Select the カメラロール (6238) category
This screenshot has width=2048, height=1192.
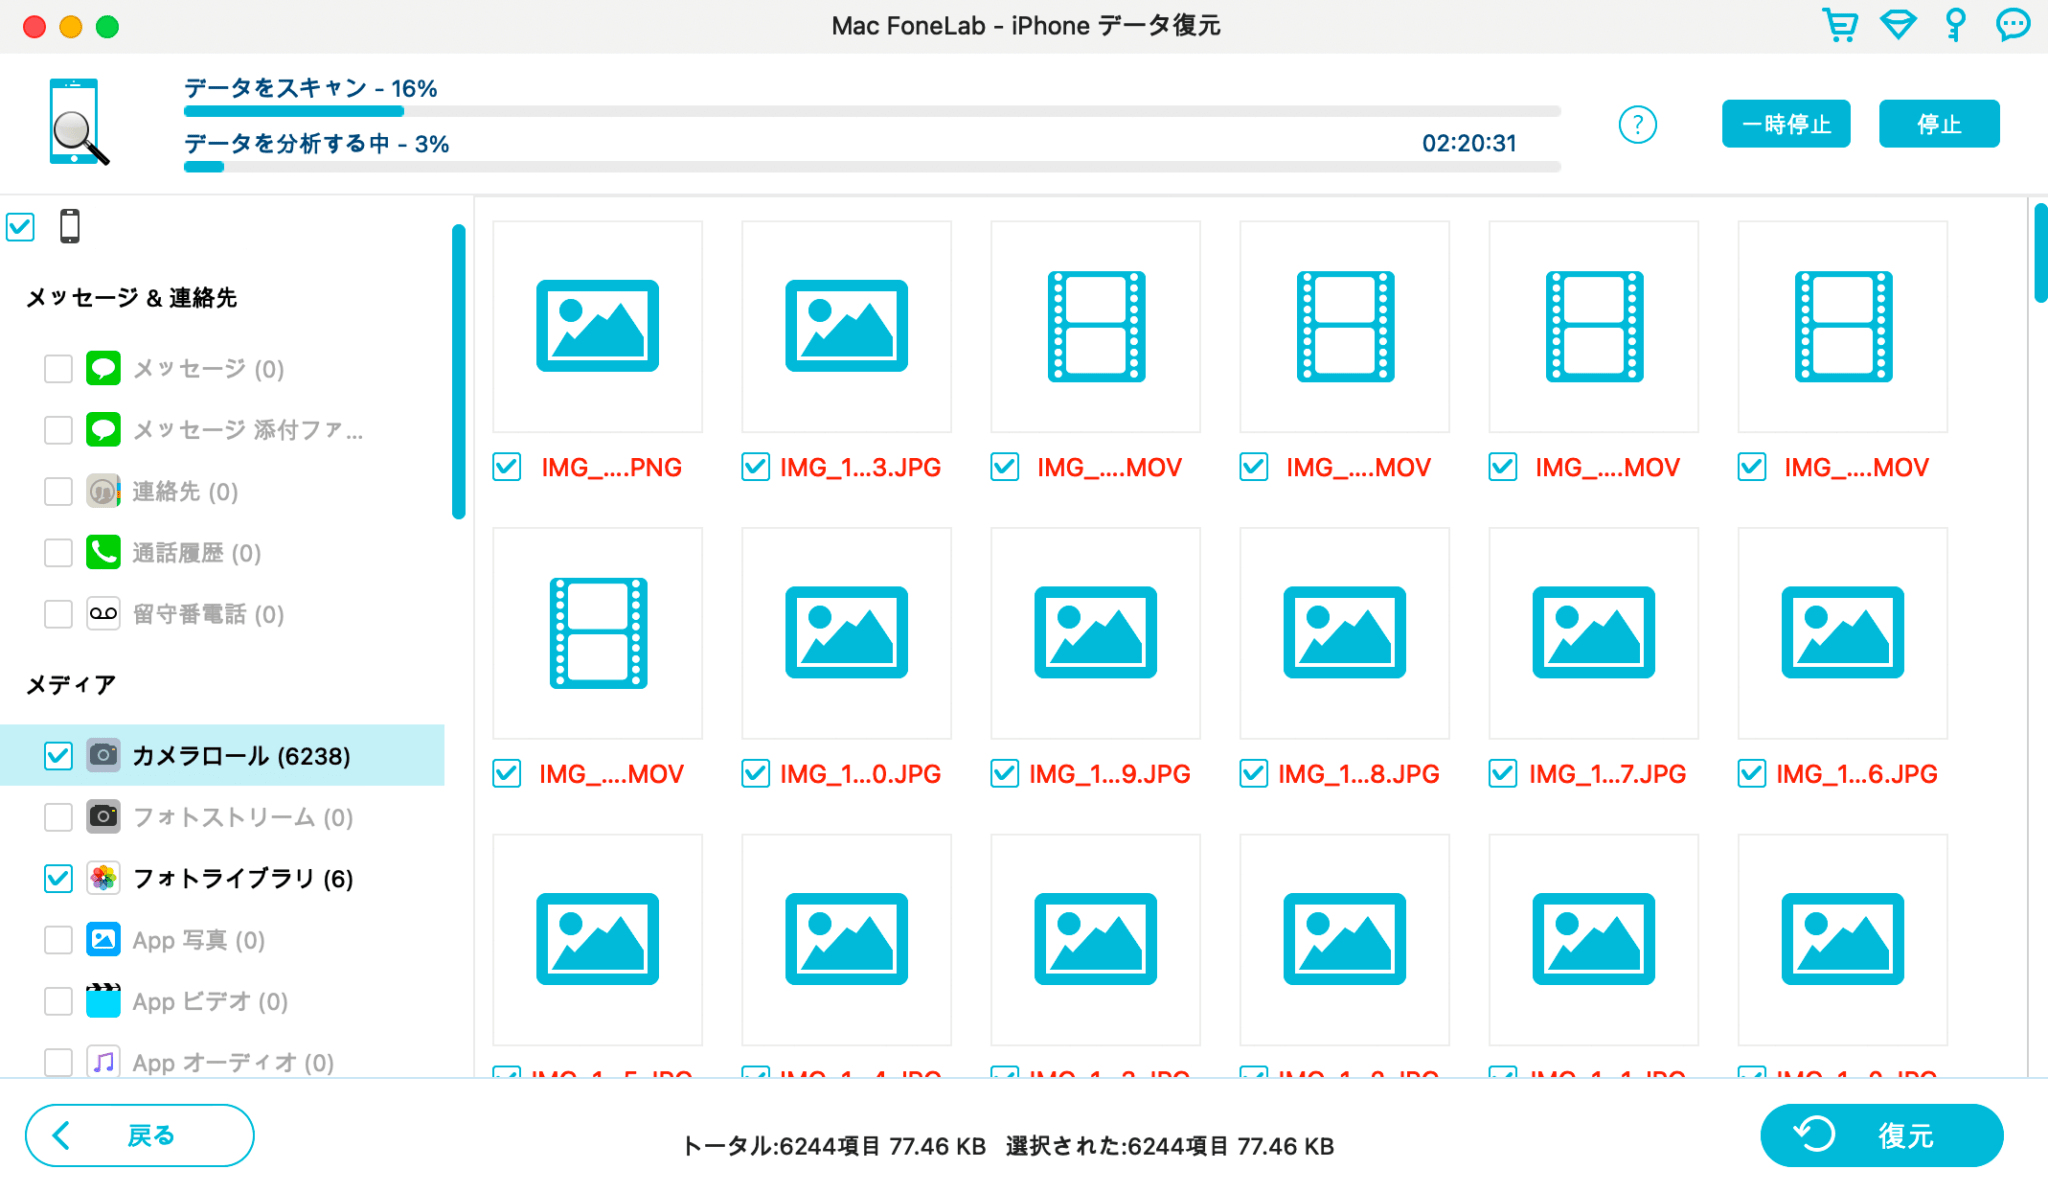click(240, 756)
